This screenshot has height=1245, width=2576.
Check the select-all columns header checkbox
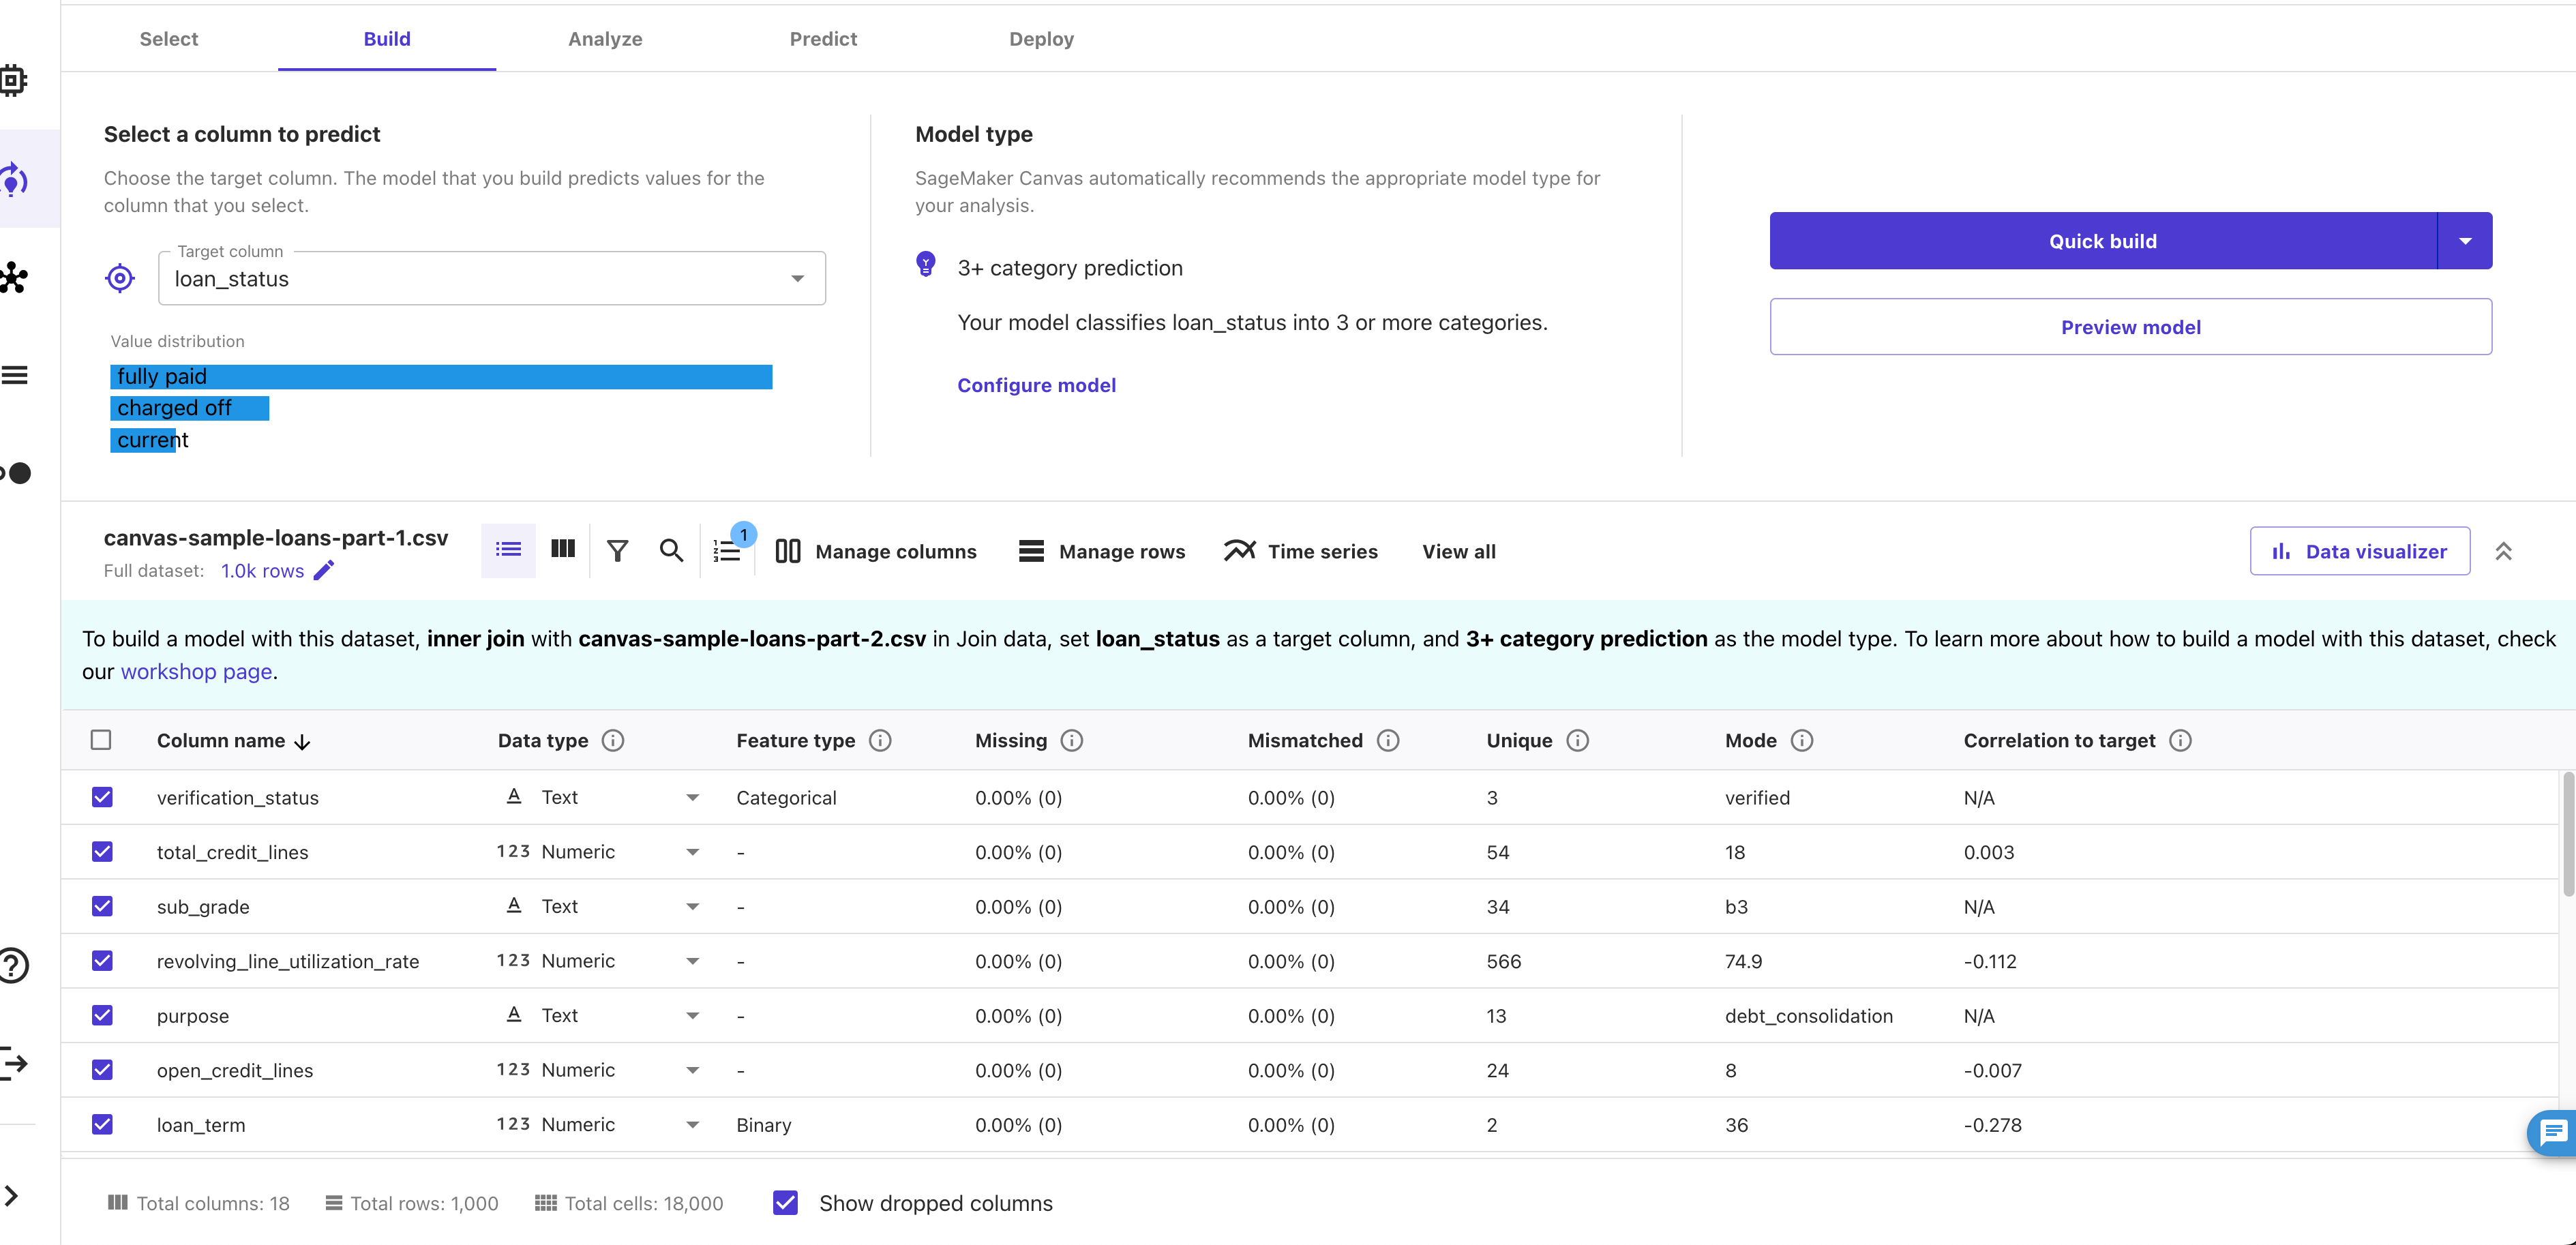coord(101,740)
